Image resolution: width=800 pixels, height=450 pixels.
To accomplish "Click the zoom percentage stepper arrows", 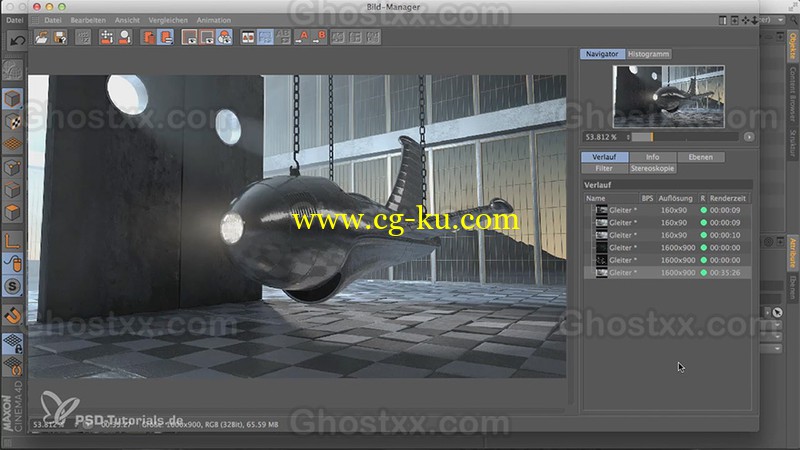I will pyautogui.click(x=628, y=137).
